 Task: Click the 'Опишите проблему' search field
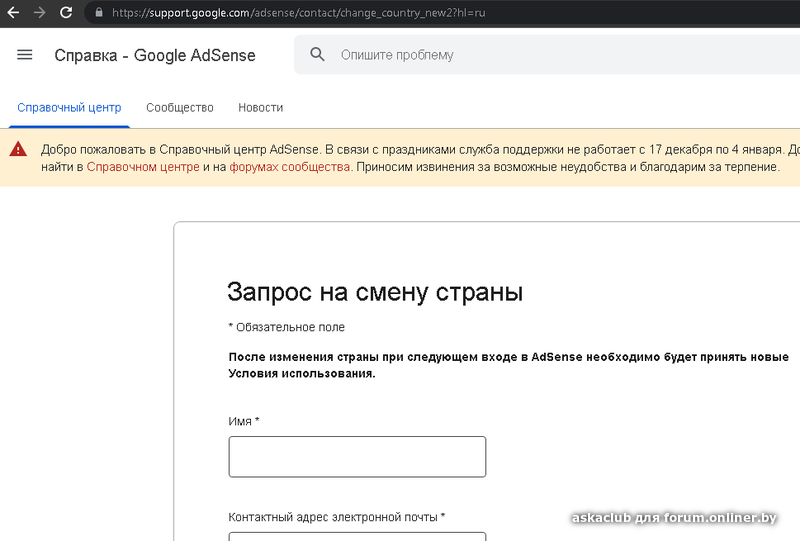(500, 55)
